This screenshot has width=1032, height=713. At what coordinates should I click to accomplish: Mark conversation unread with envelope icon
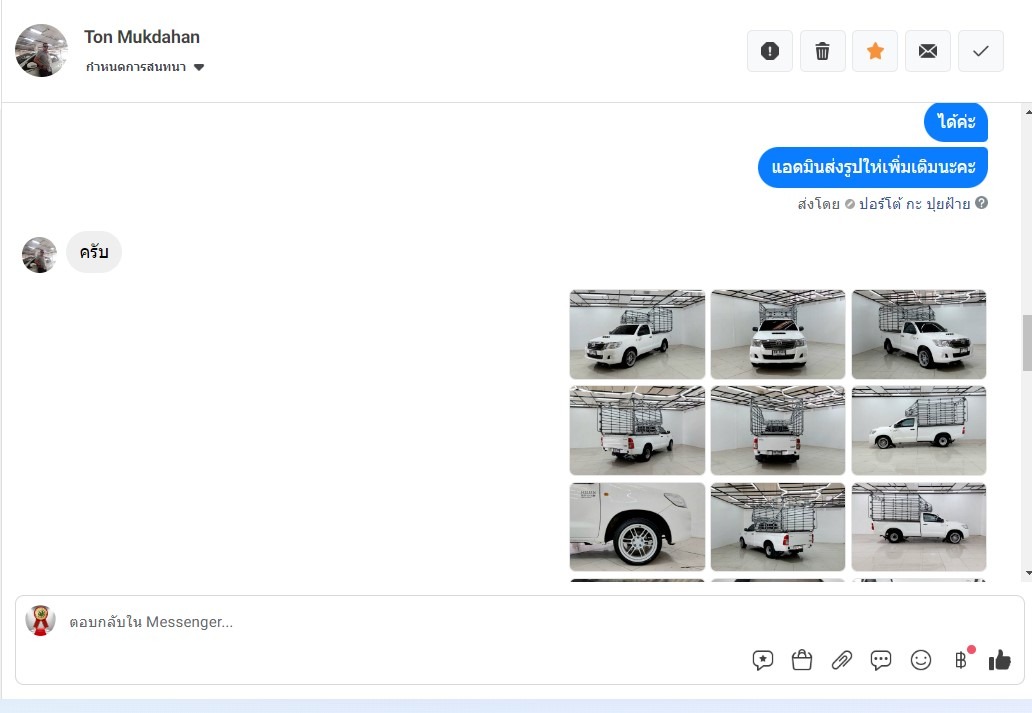click(x=927, y=51)
